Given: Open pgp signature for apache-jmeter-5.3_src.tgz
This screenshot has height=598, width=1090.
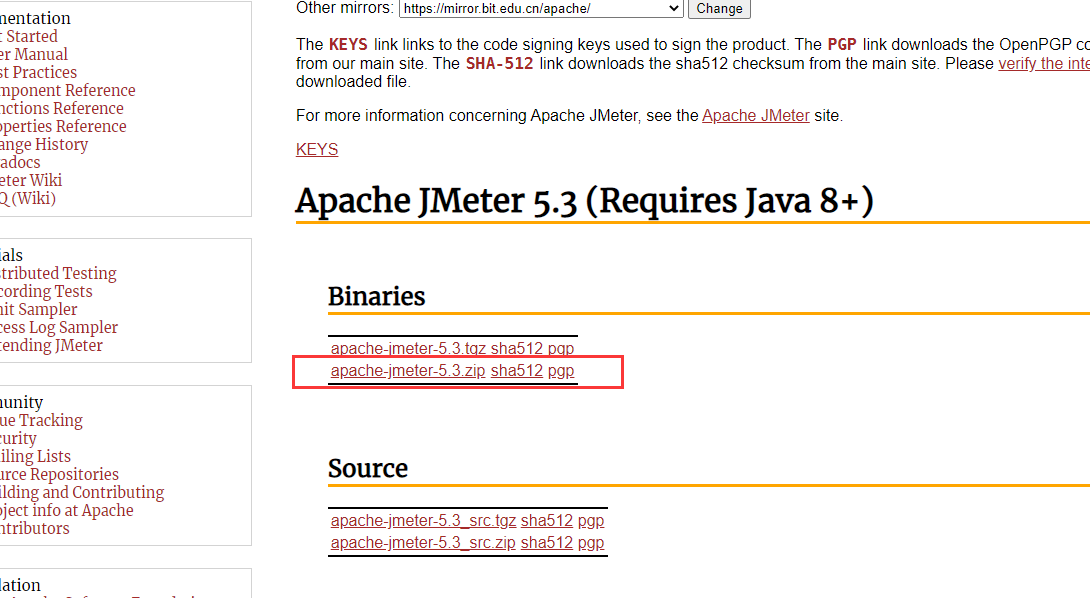Looking at the screenshot, I should pyautogui.click(x=591, y=520).
